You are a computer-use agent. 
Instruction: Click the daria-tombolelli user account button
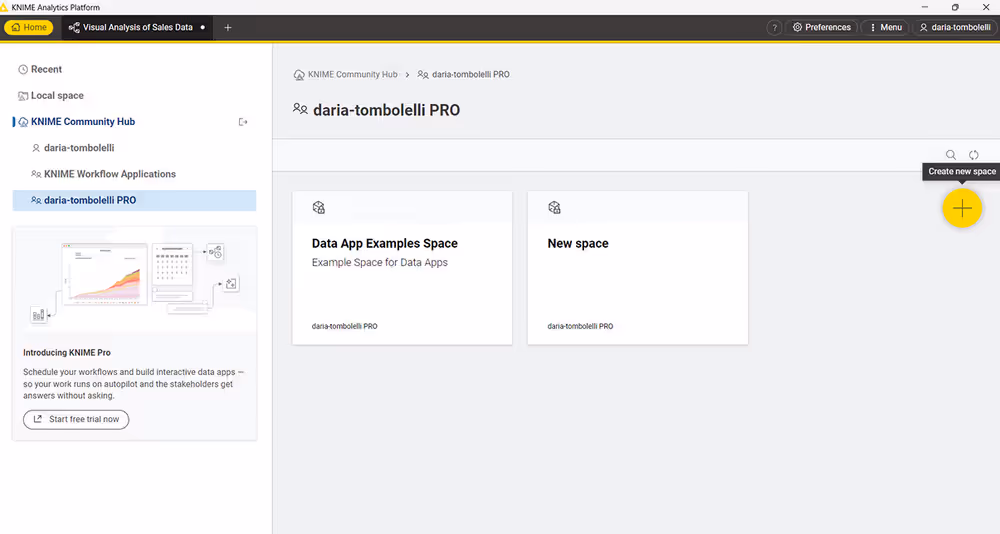click(954, 28)
